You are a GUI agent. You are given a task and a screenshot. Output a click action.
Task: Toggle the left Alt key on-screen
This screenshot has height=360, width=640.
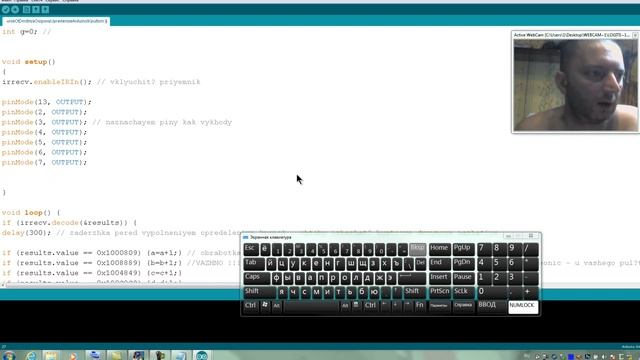(x=277, y=306)
